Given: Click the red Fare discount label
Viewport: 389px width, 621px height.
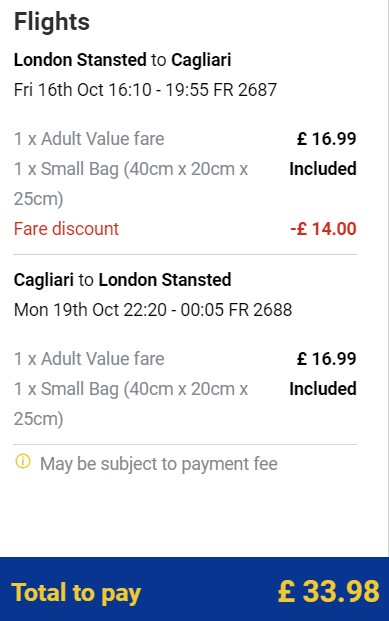Looking at the screenshot, I should pos(66,229).
